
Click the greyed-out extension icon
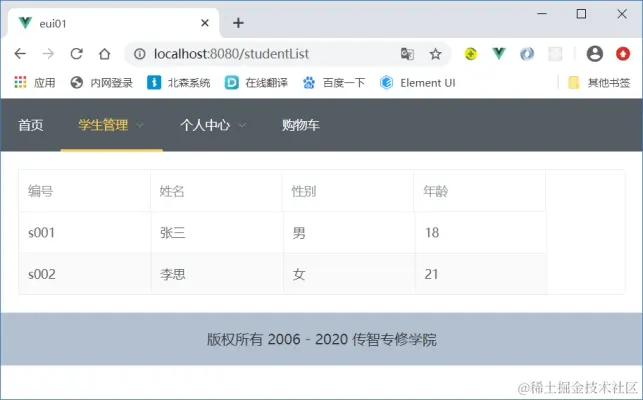click(x=555, y=54)
